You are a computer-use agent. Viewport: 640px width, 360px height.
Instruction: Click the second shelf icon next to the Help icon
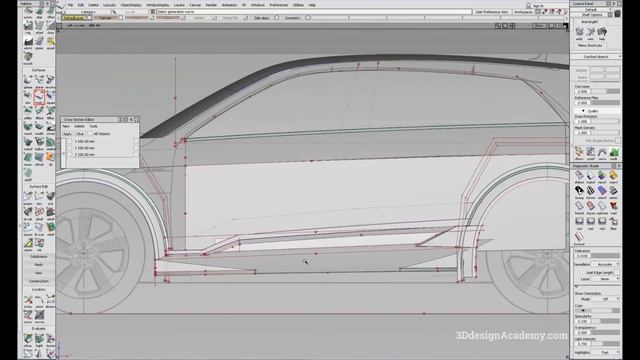(591, 31)
